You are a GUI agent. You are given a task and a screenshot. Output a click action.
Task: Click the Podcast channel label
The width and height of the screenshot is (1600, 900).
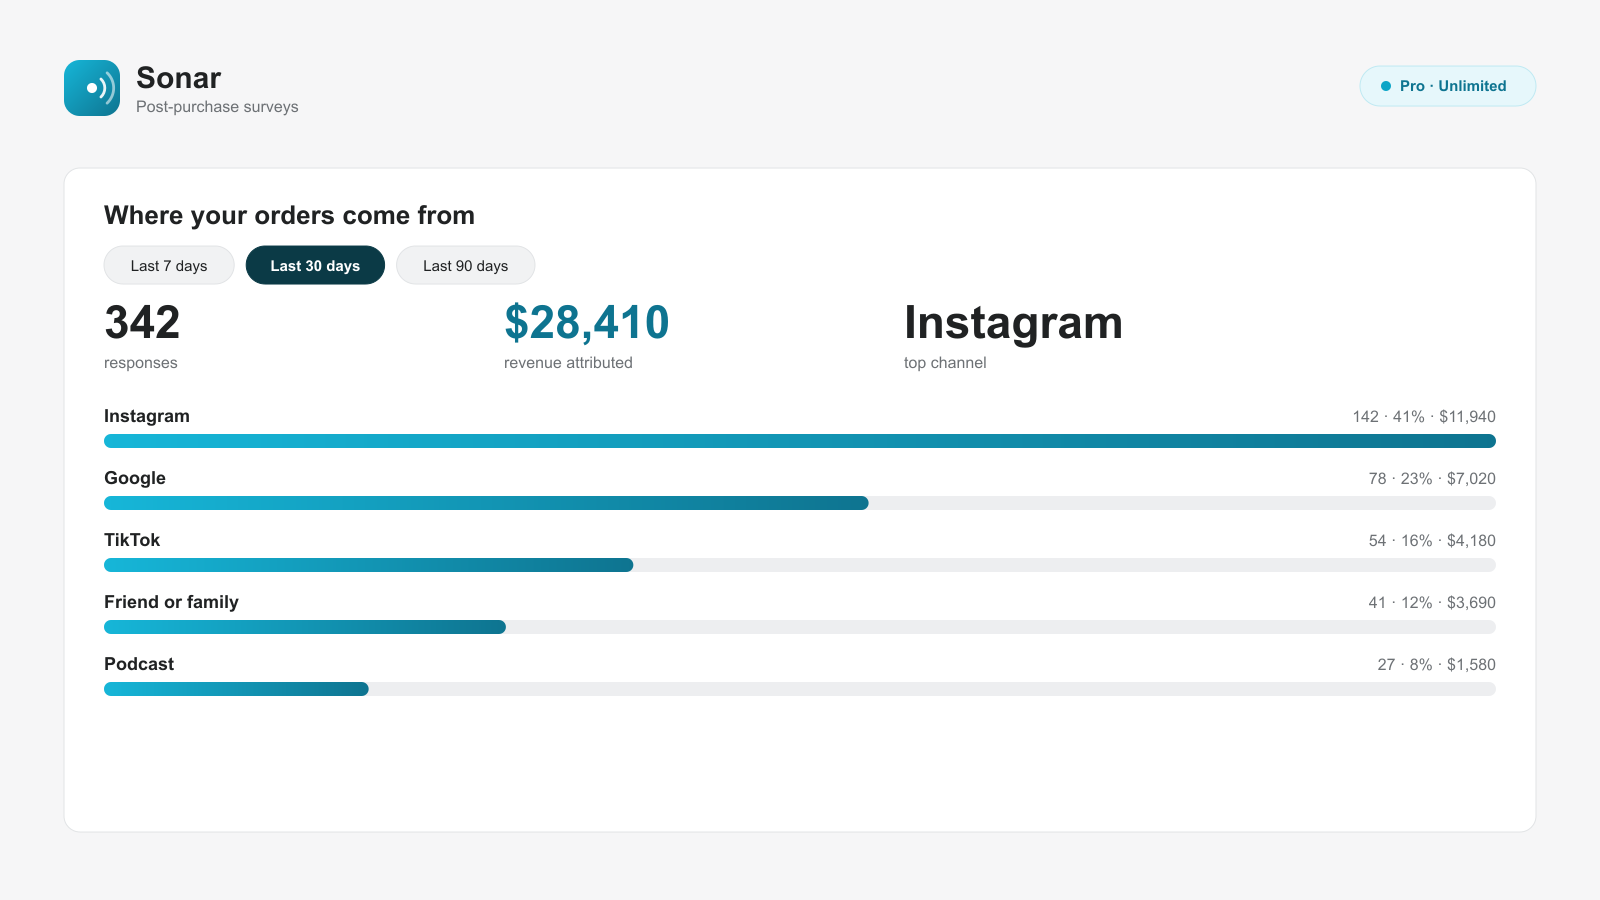tap(139, 664)
